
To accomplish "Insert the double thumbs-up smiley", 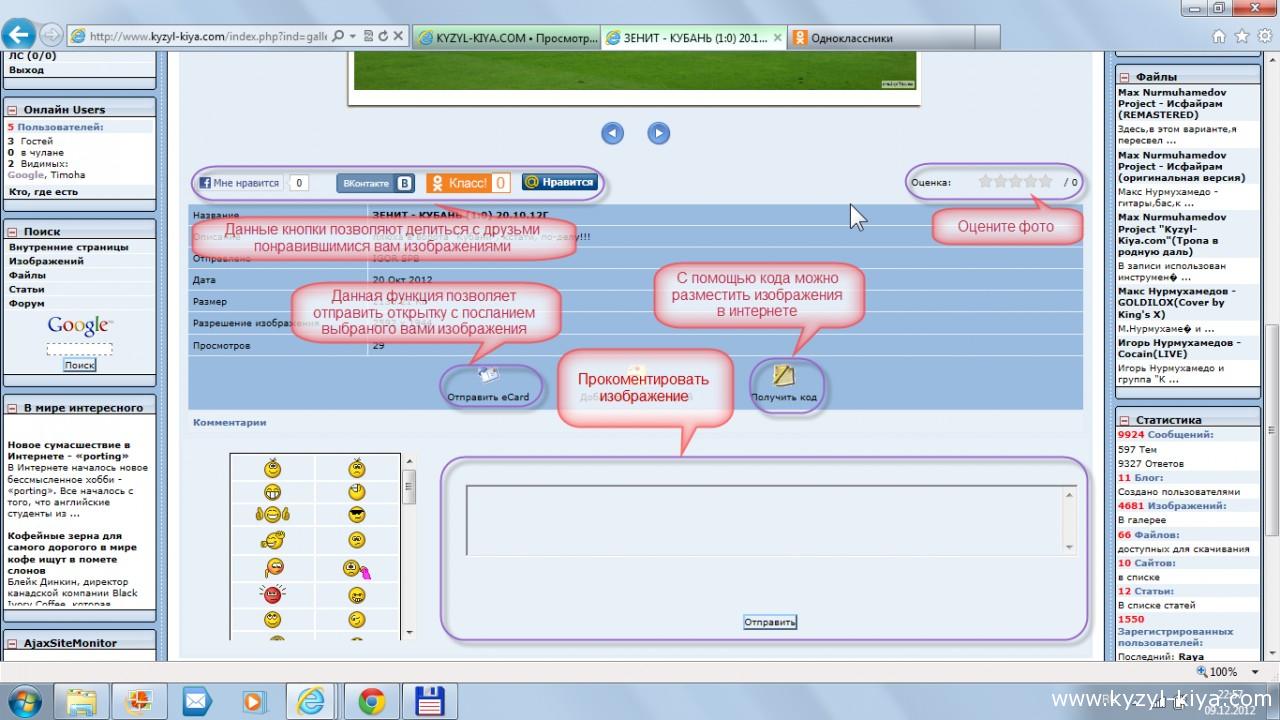I will pos(272,516).
